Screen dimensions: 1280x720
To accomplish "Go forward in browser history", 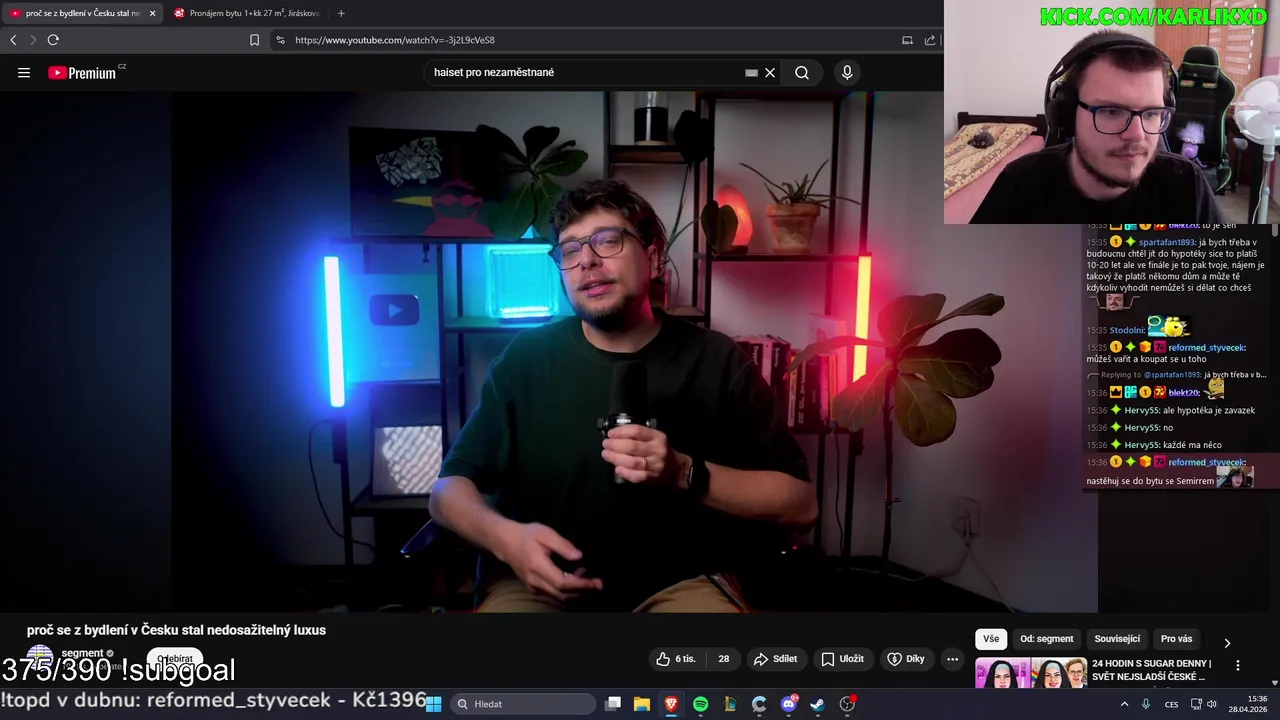I will click(x=33, y=40).
